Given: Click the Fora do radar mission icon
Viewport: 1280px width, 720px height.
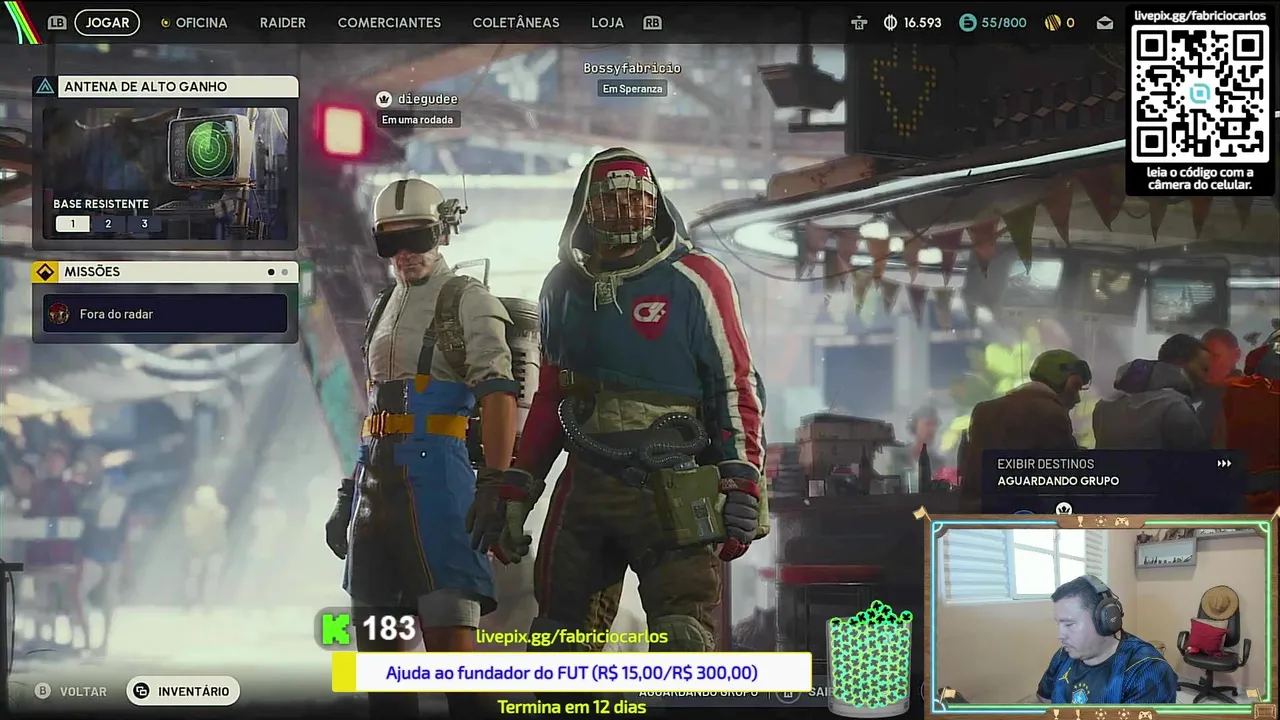Looking at the screenshot, I should 59,314.
